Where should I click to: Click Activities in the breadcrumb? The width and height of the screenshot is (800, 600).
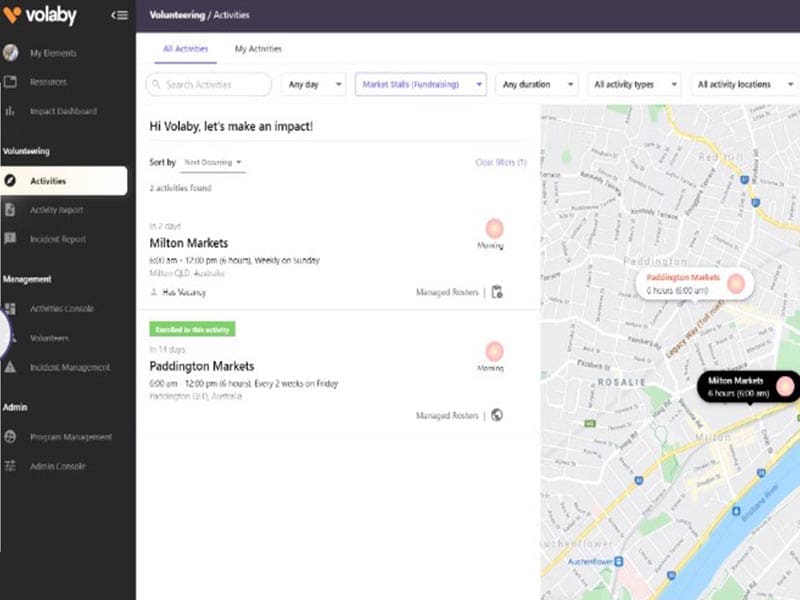tap(232, 15)
